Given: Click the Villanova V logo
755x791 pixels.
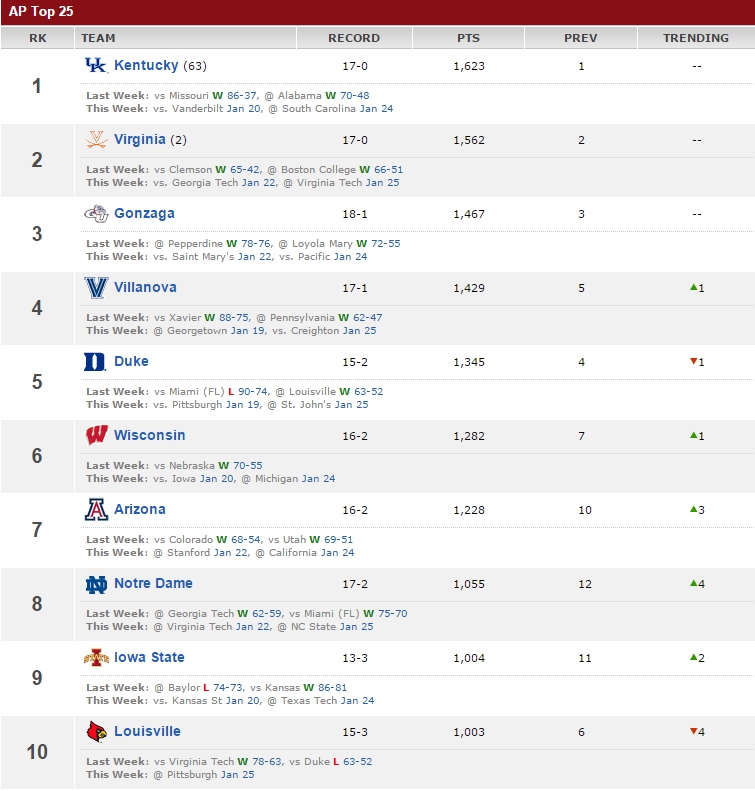Looking at the screenshot, I should tap(96, 288).
